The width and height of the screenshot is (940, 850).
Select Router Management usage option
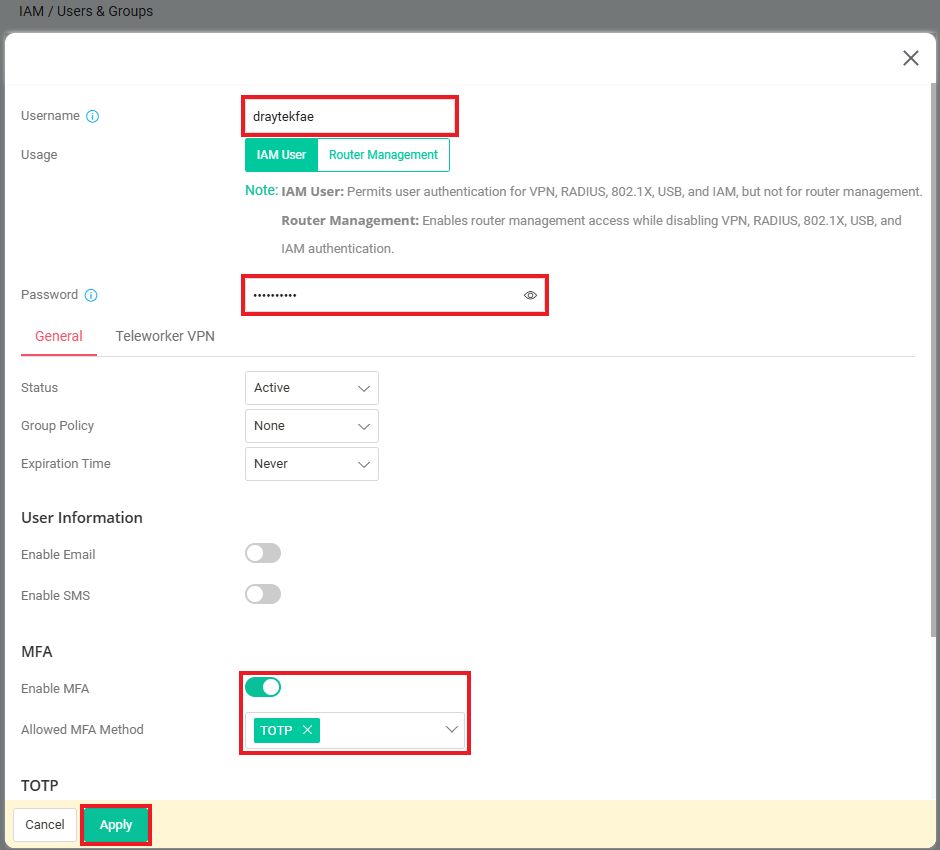pyautogui.click(x=383, y=155)
